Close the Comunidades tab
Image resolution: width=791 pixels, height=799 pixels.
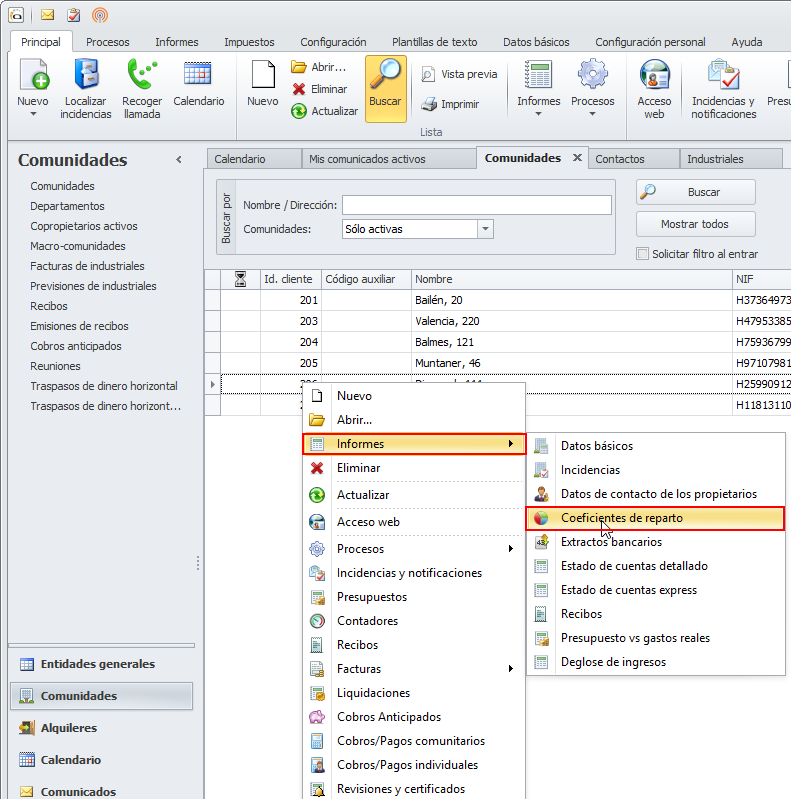577,158
